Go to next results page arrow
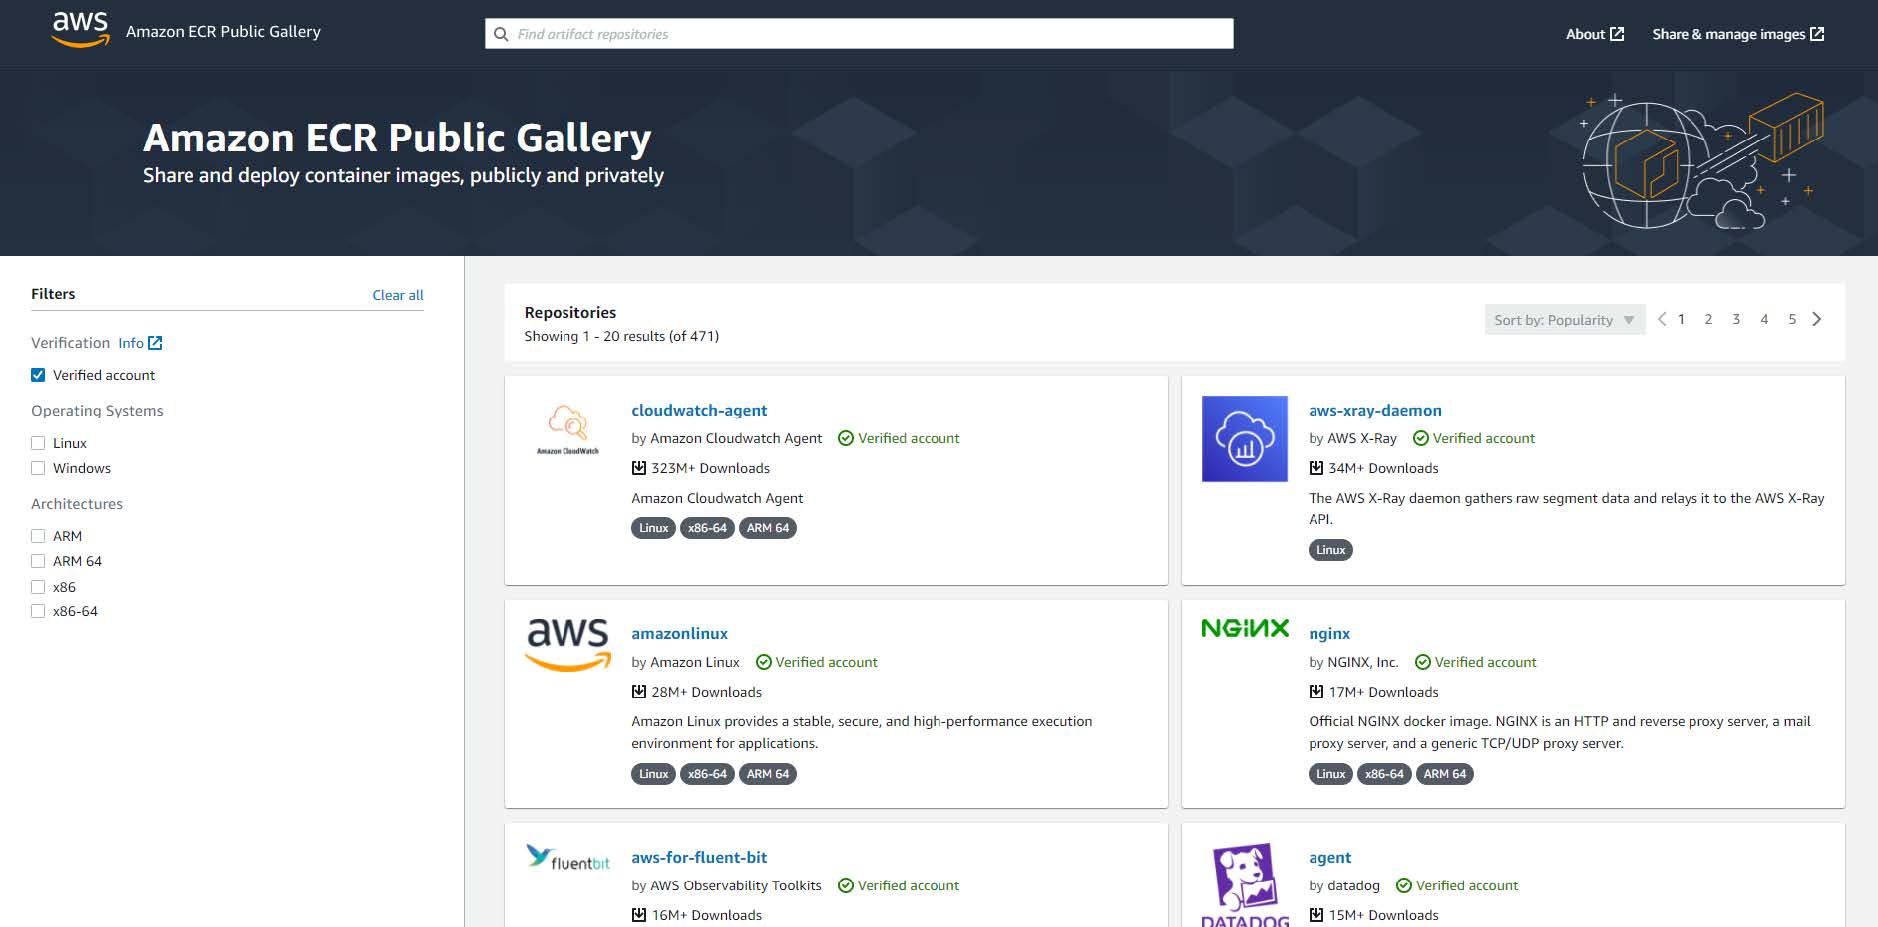Image resolution: width=1878 pixels, height=927 pixels. point(1817,319)
